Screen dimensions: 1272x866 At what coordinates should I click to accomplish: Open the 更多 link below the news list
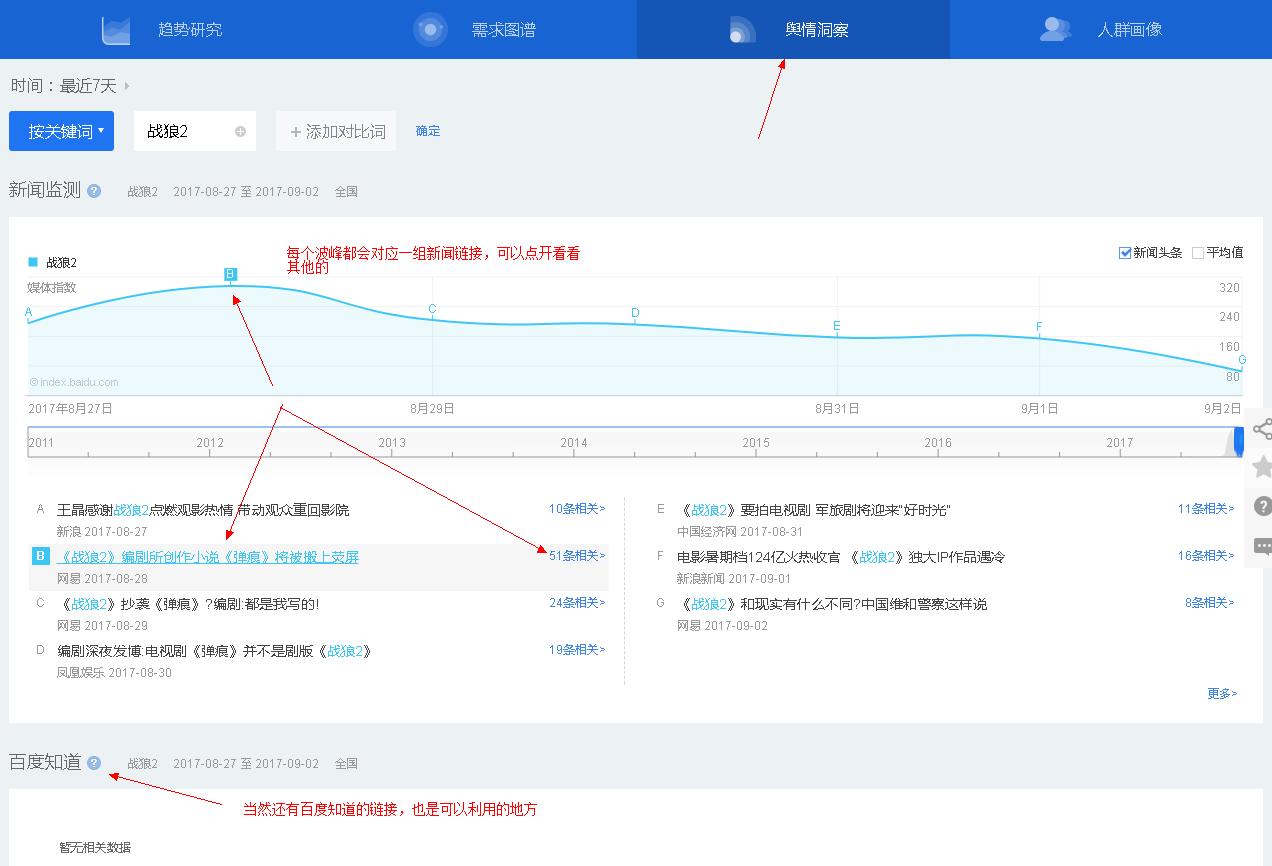pos(1220,693)
